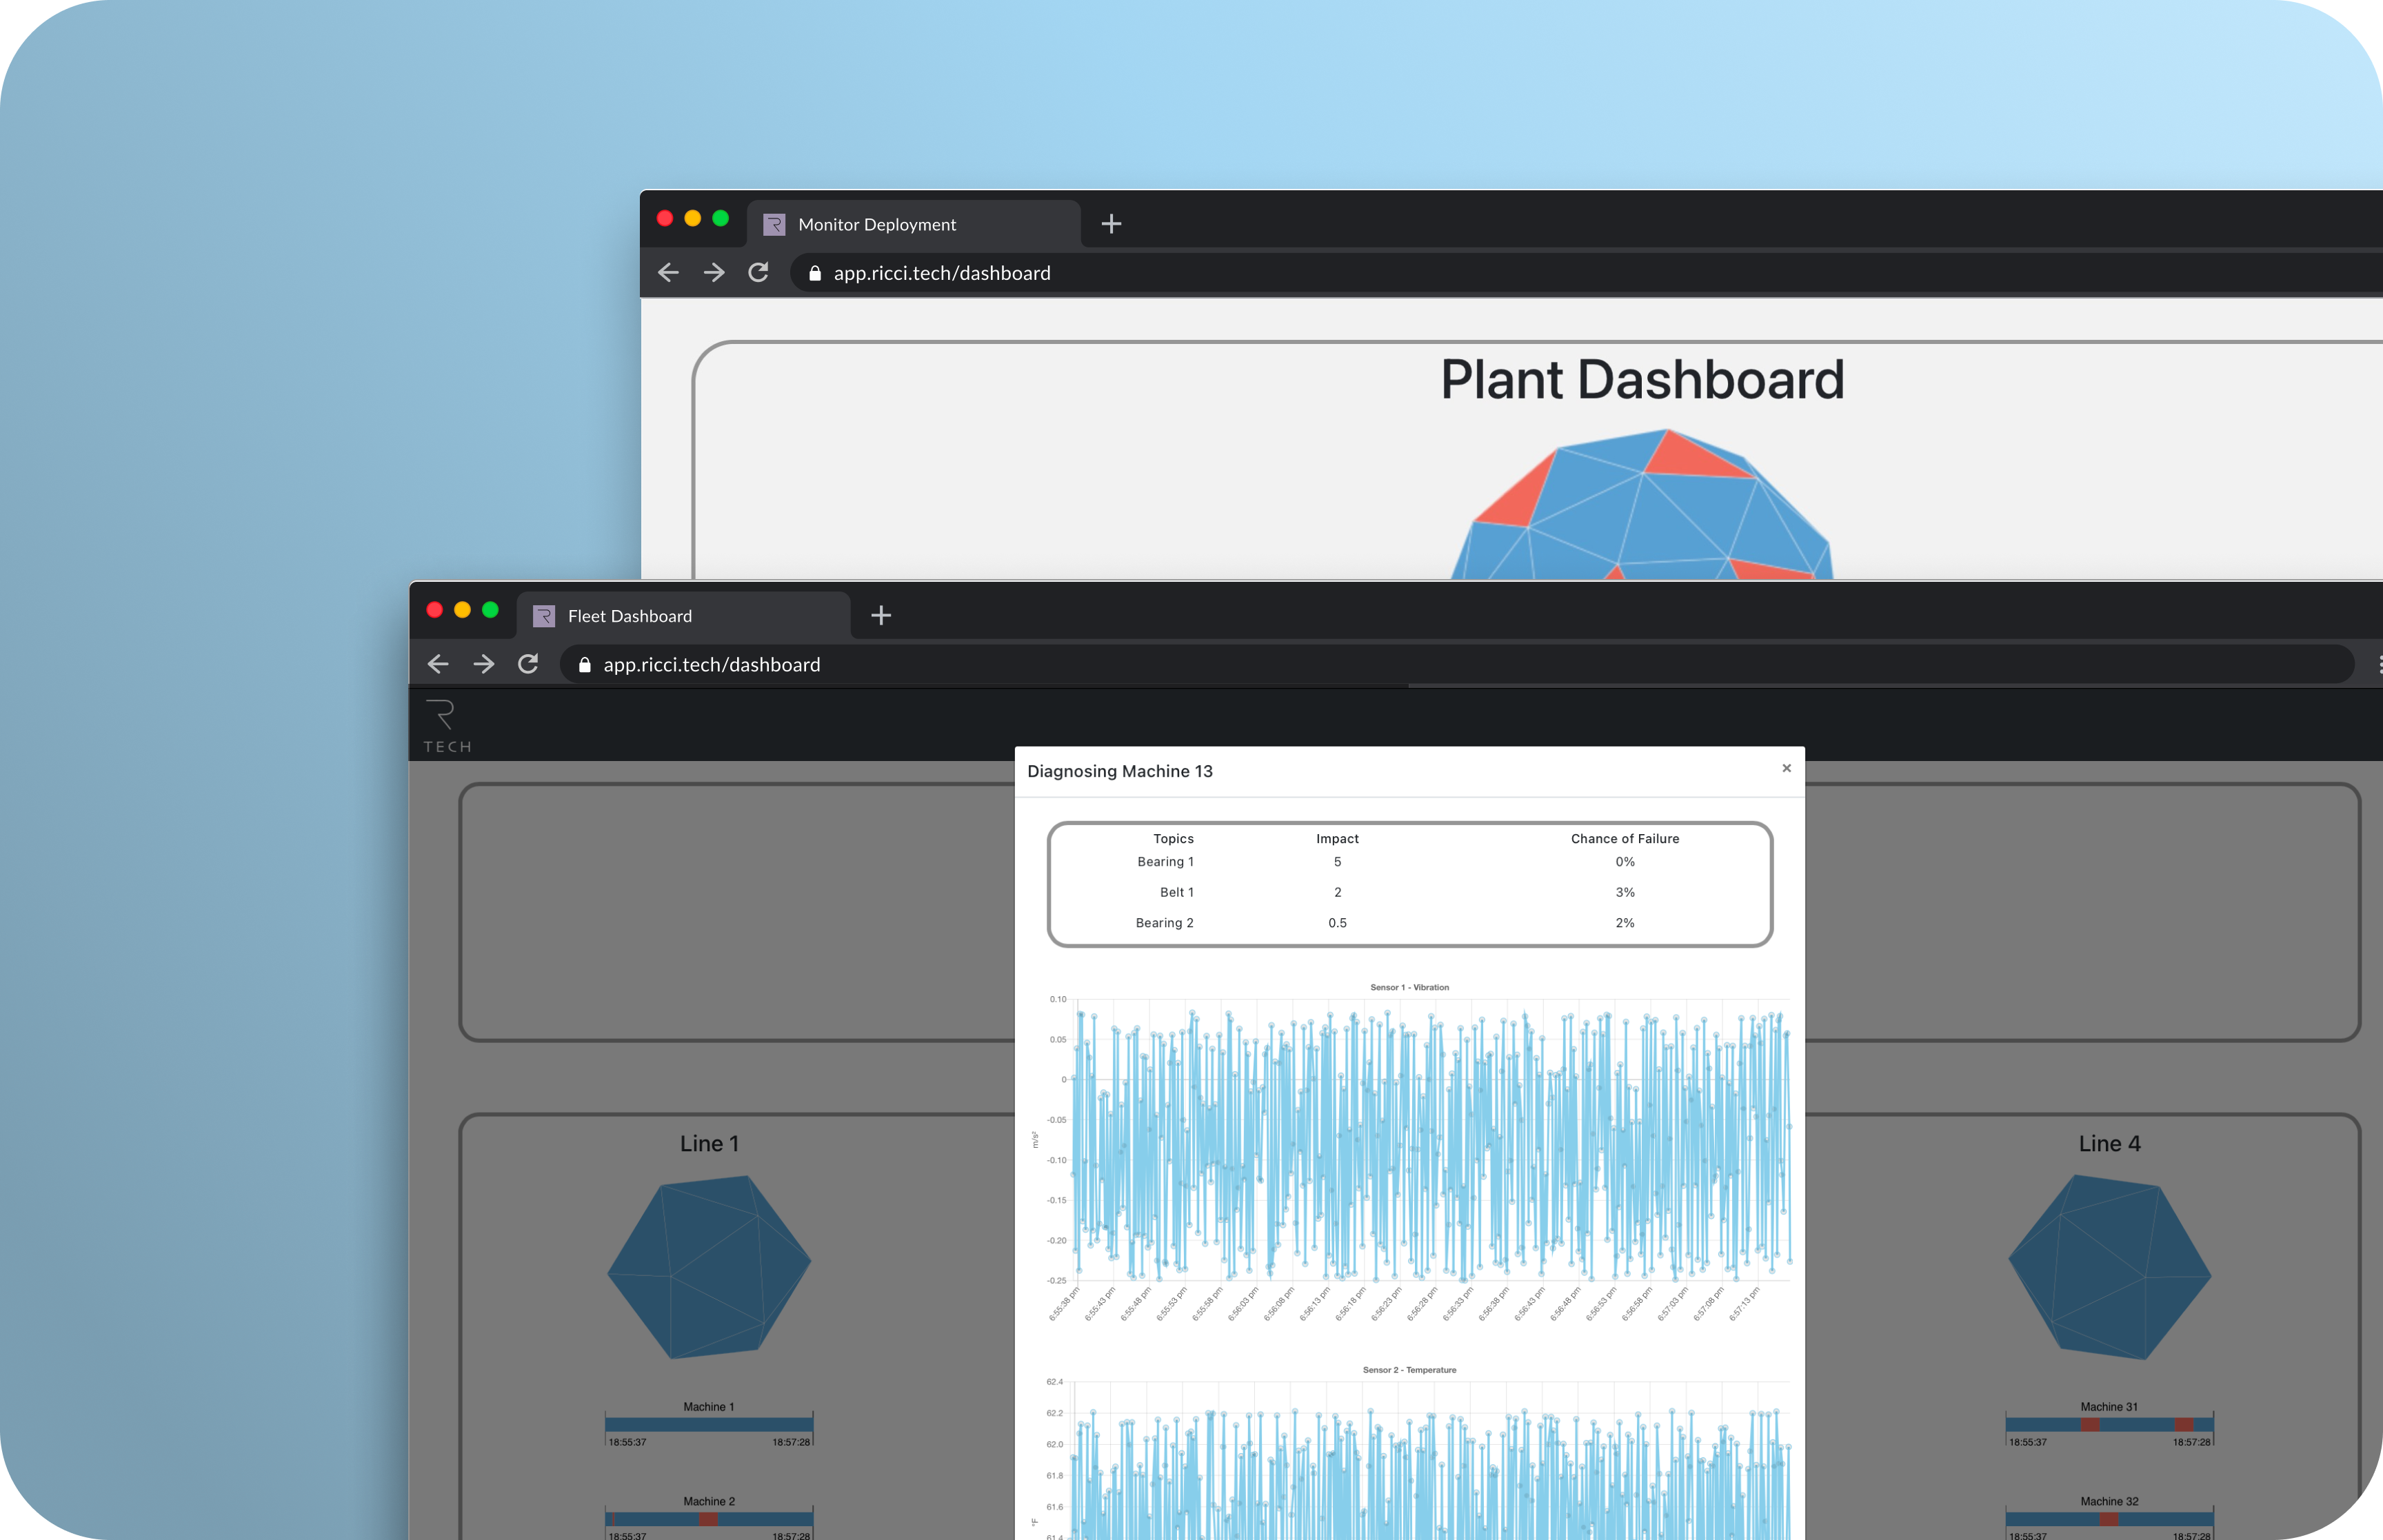The height and width of the screenshot is (1540, 2383).
Task: Go forward in Fleet Dashboard browser window
Action: point(483,664)
